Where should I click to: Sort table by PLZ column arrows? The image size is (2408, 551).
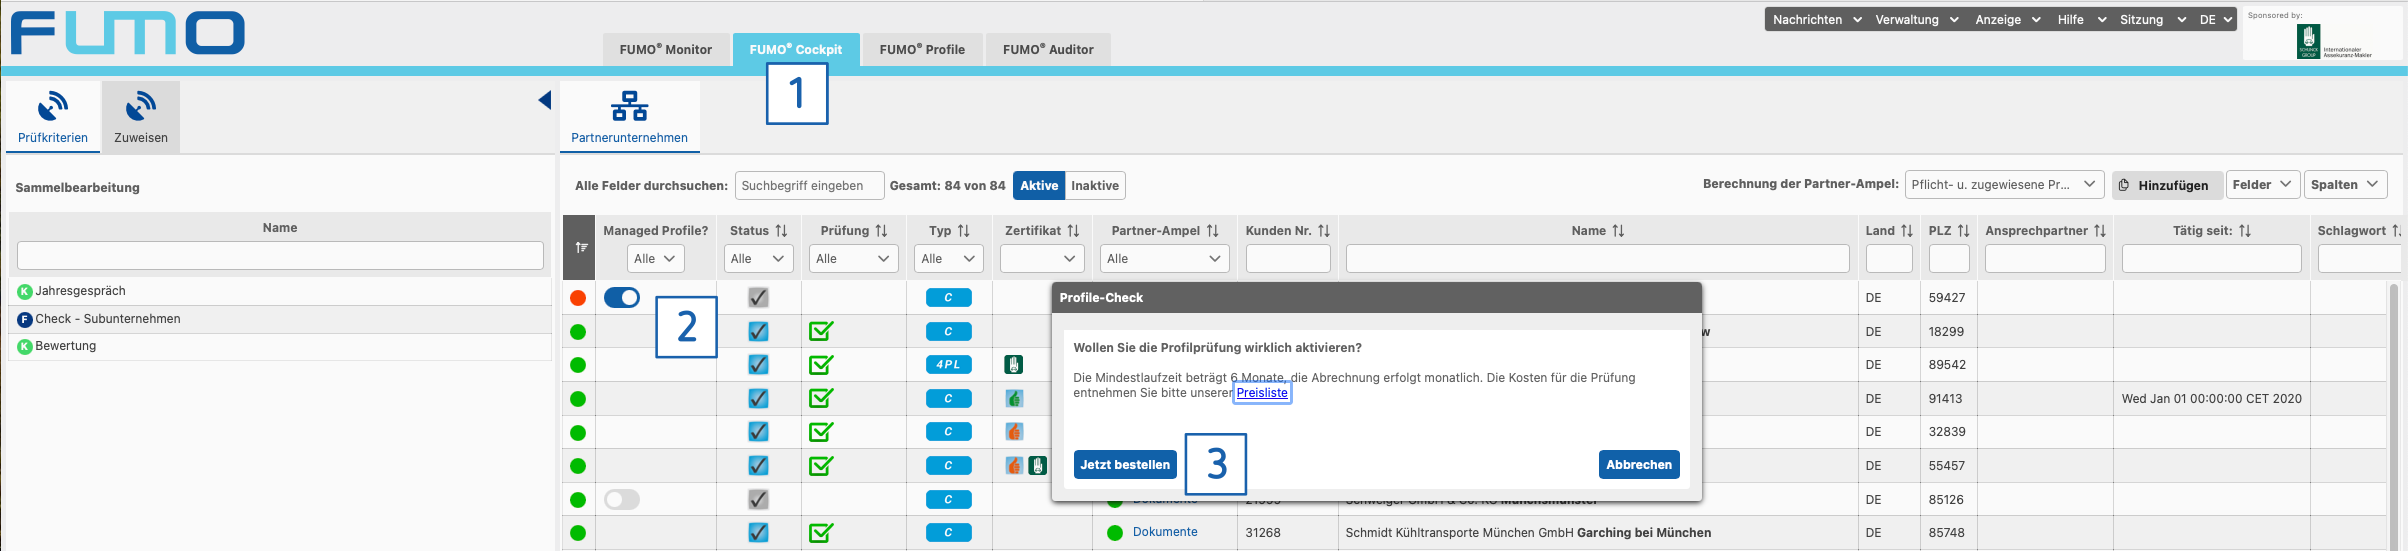1963,231
